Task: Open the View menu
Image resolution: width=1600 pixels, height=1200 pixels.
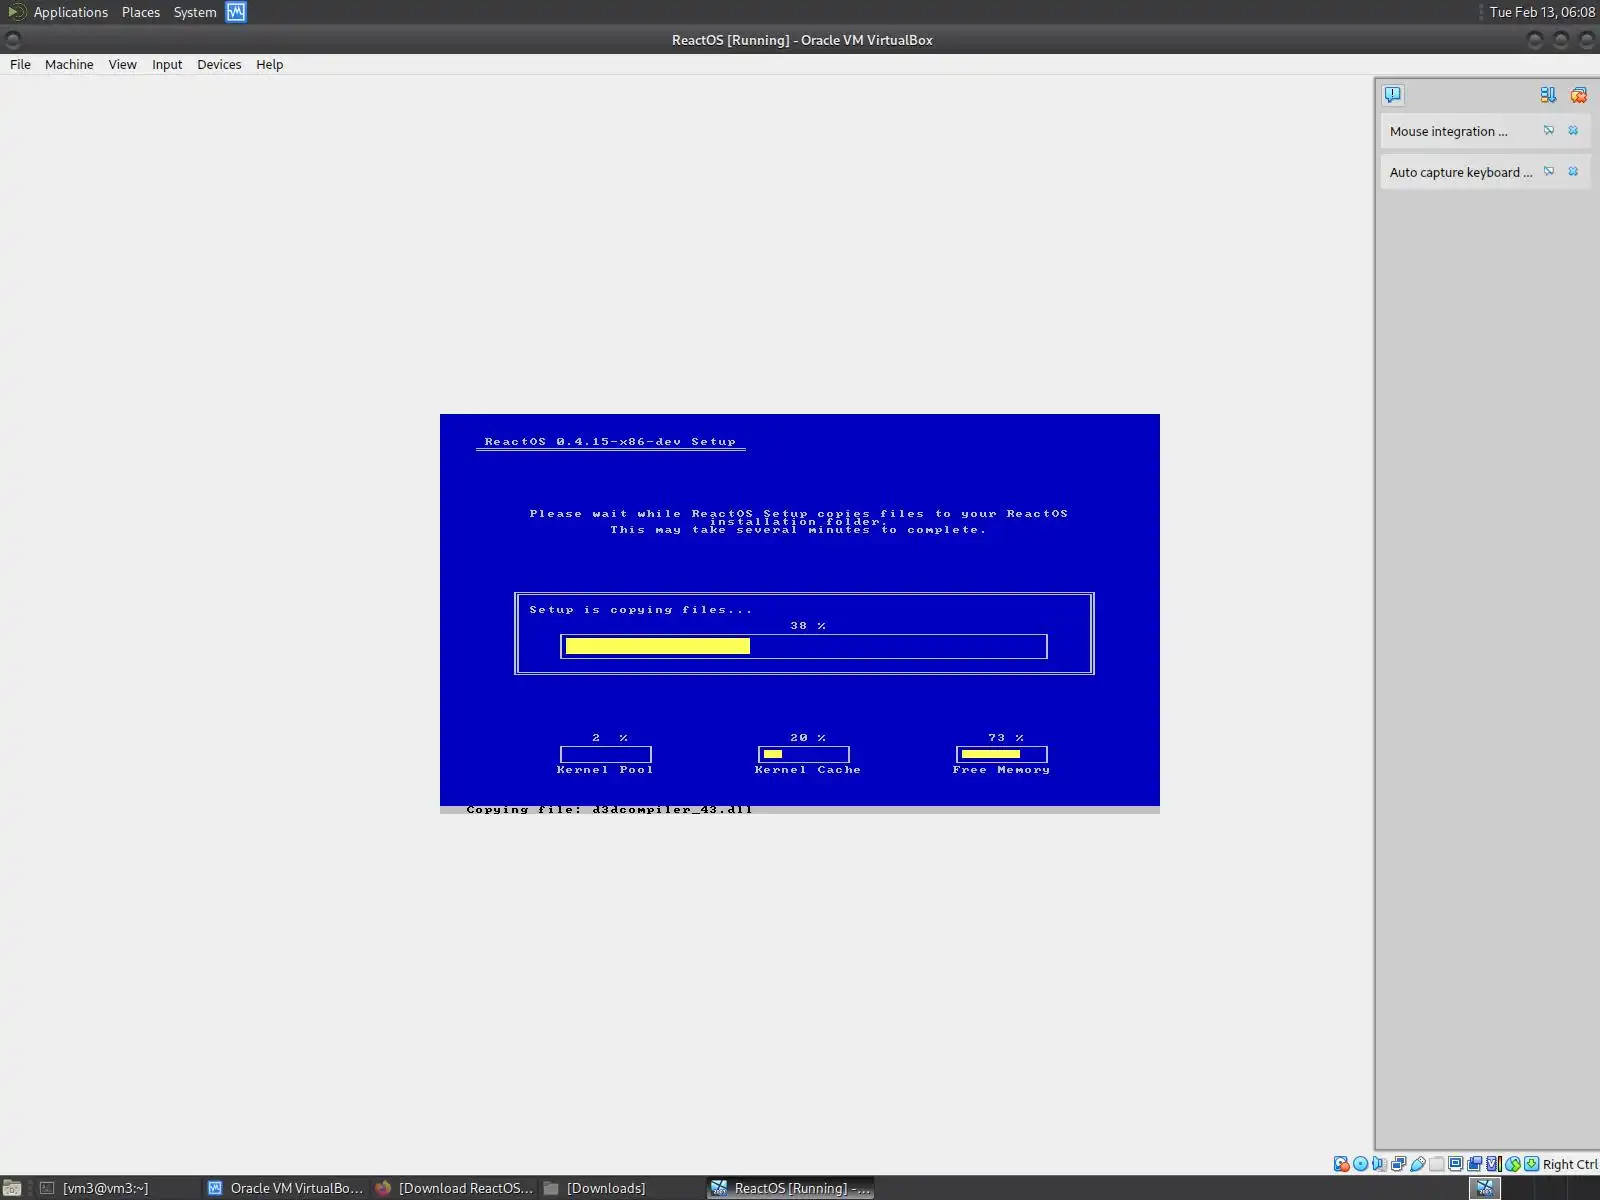Action: pos(122,64)
